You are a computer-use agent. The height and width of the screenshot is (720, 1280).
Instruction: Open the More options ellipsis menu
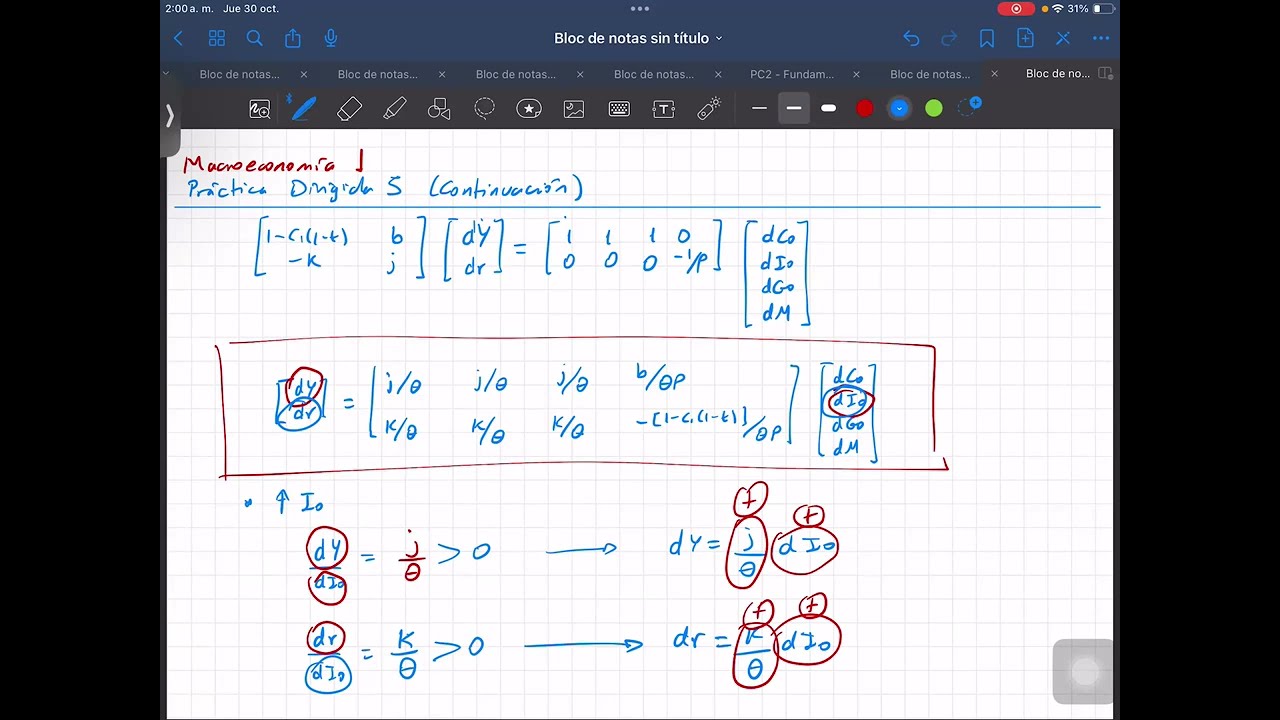1101,38
